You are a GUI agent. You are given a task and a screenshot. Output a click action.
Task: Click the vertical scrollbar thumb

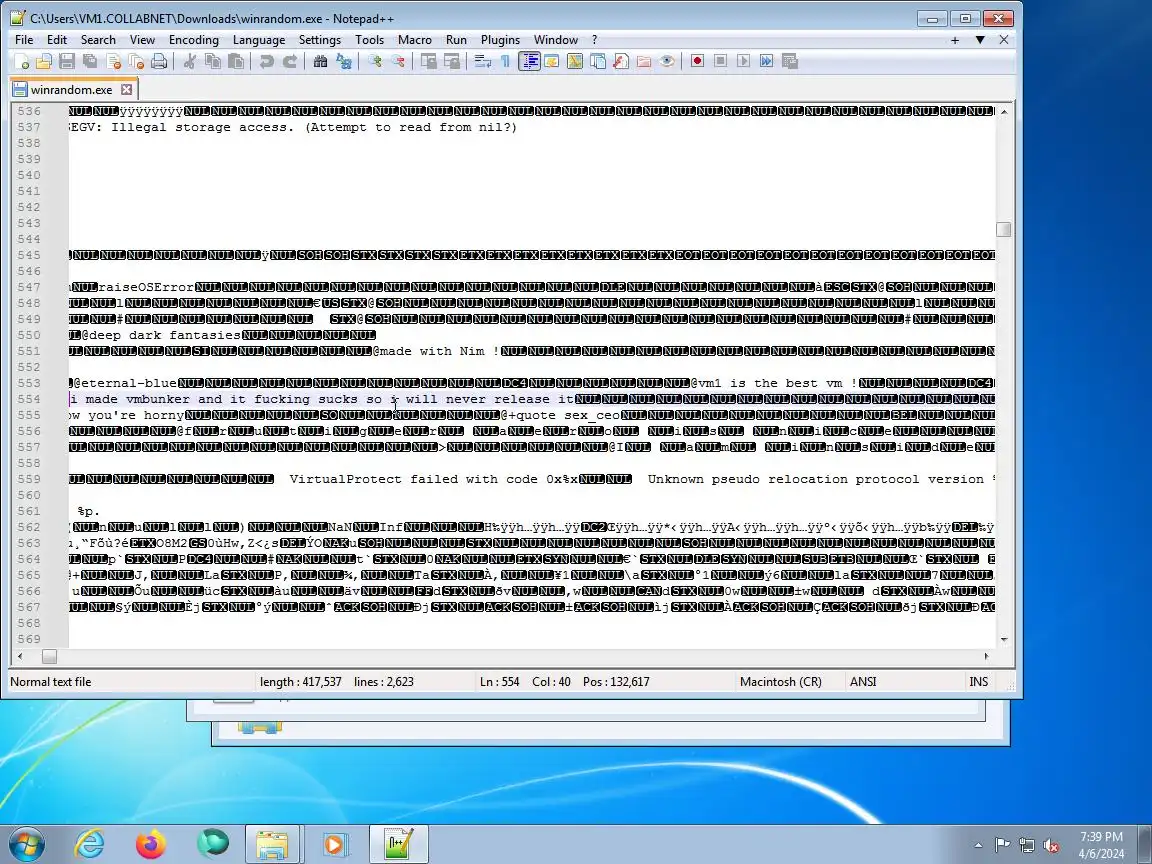[1004, 229]
